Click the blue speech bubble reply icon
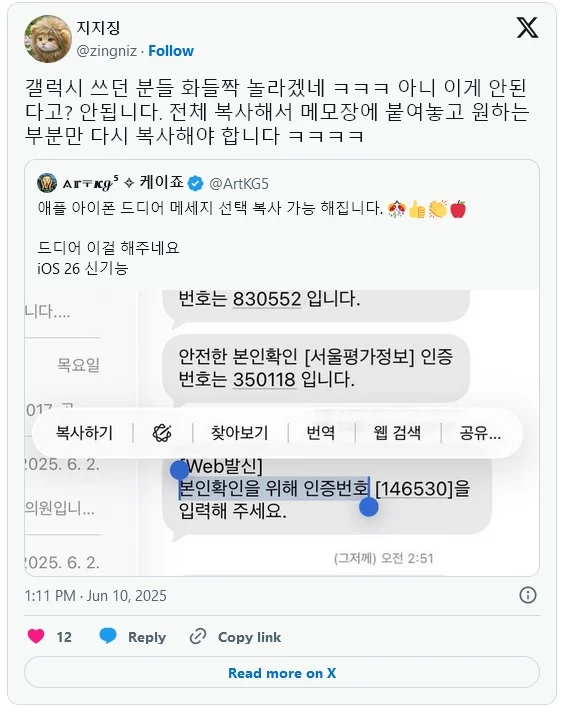Image resolution: width=576 pixels, height=714 pixels. [108, 636]
